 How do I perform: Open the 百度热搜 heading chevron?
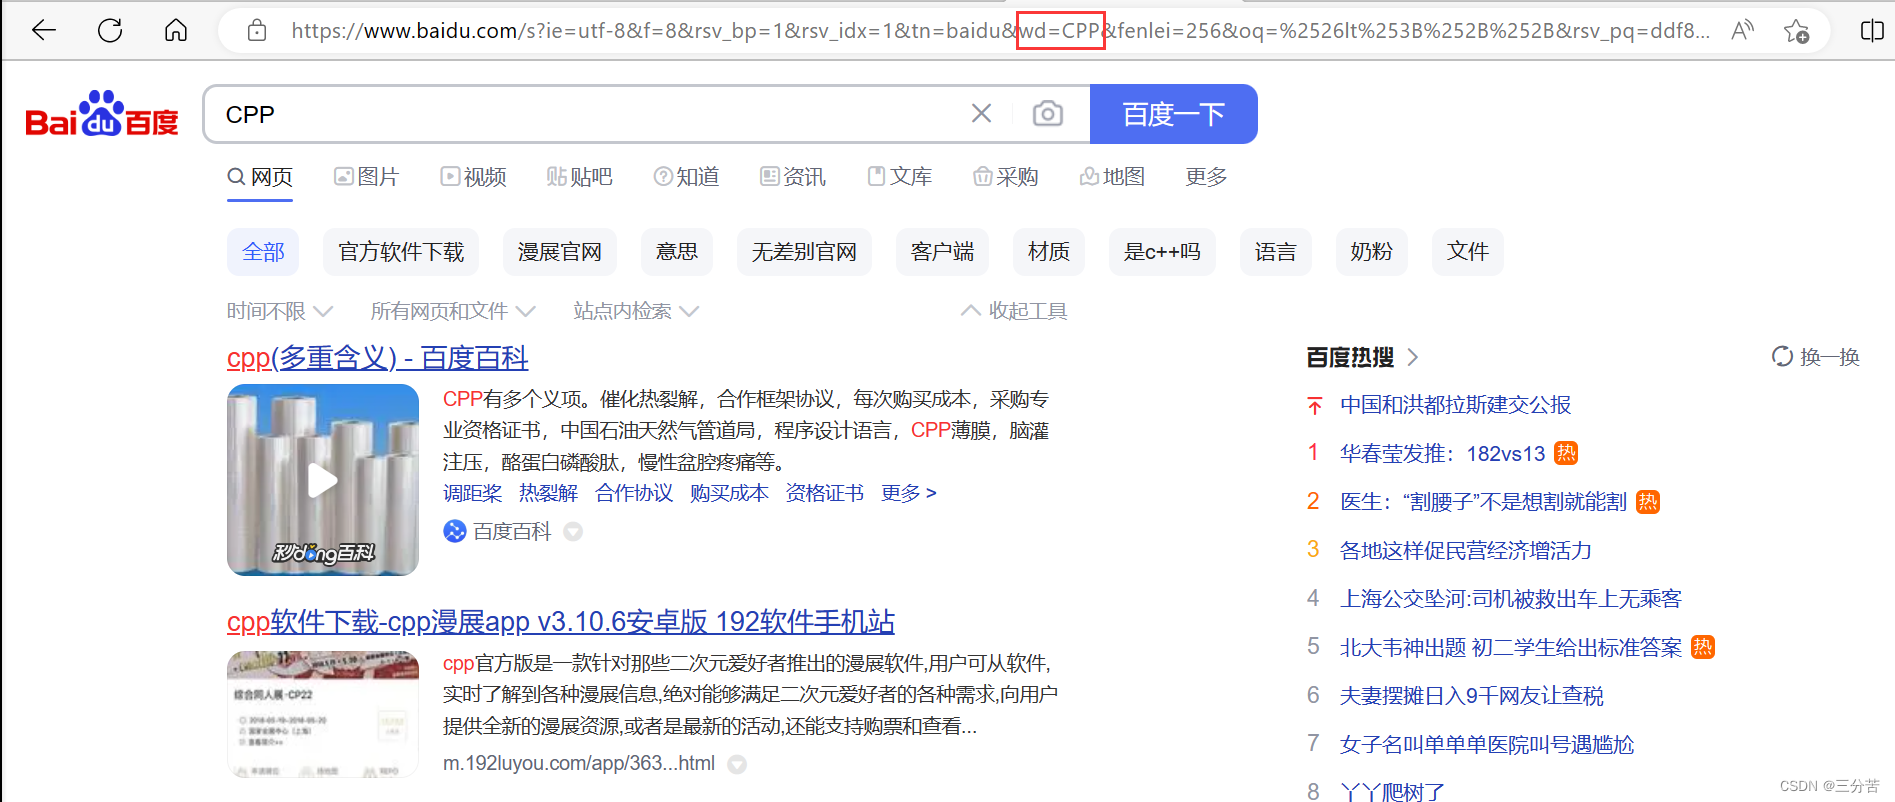[1412, 357]
